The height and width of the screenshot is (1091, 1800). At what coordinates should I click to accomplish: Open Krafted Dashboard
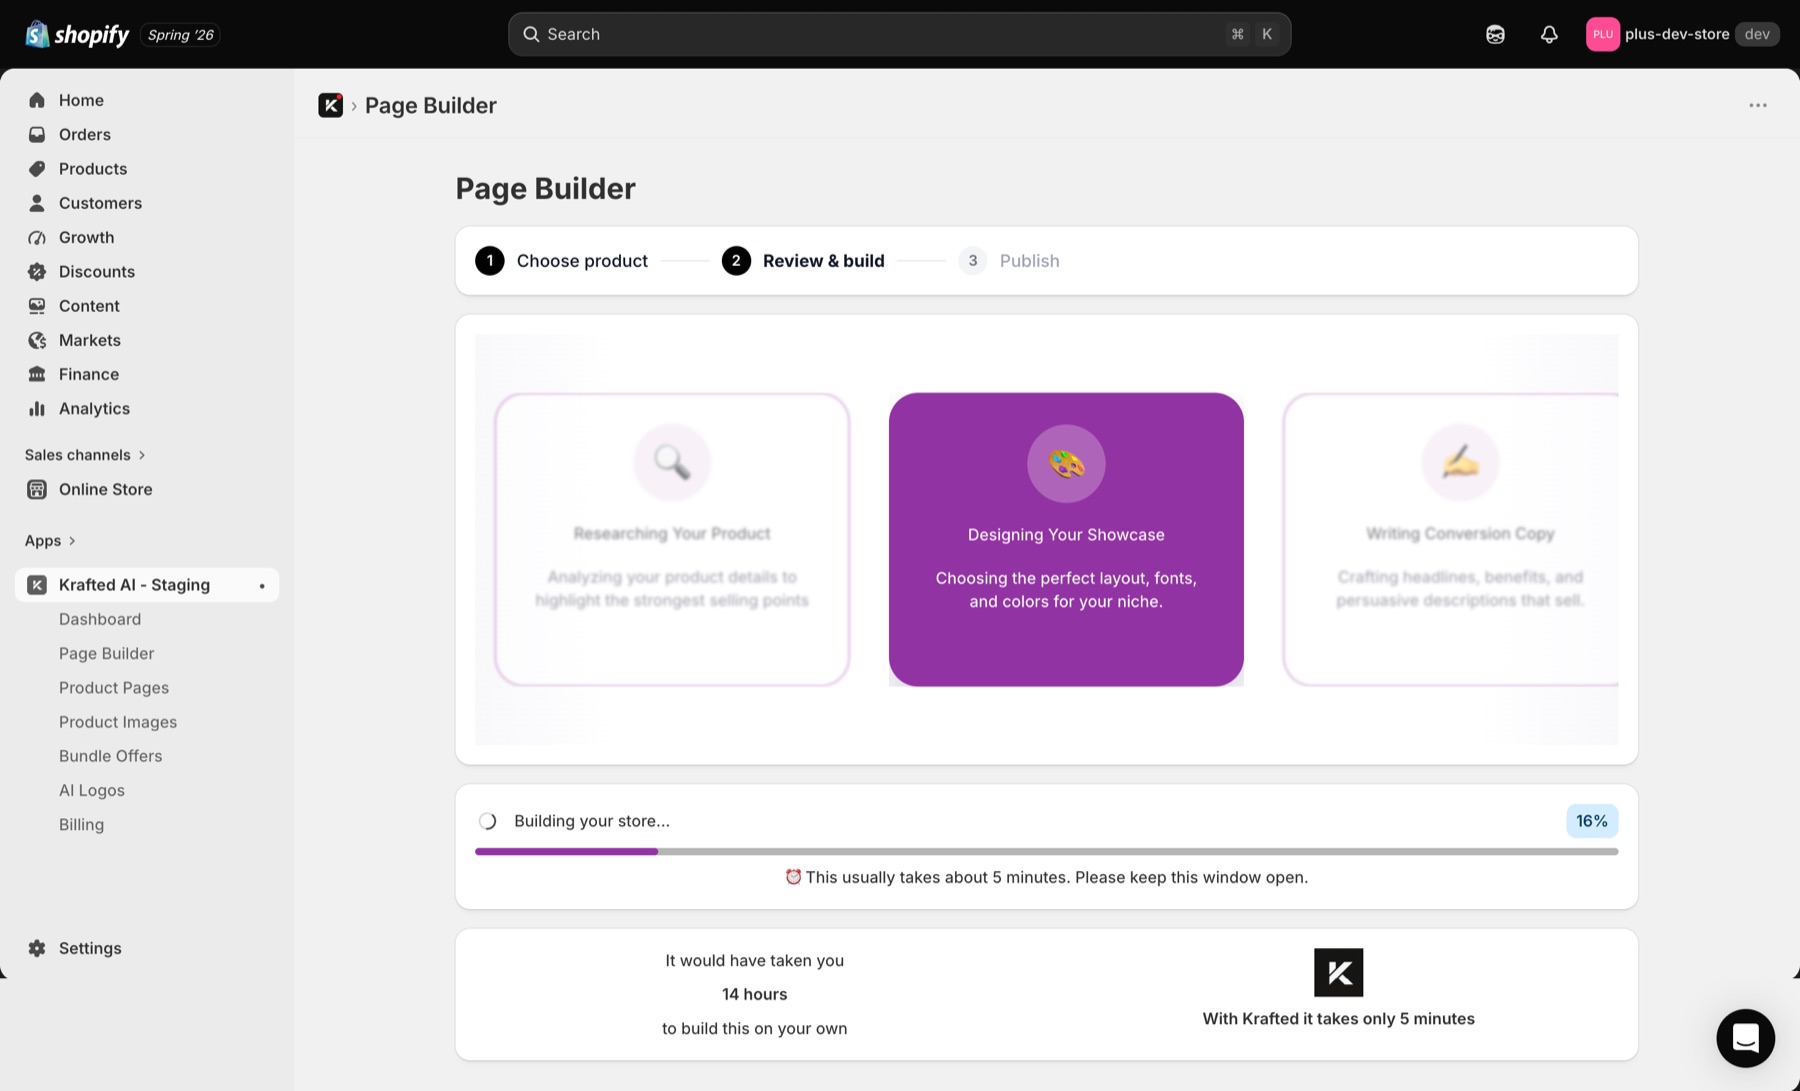coord(100,619)
